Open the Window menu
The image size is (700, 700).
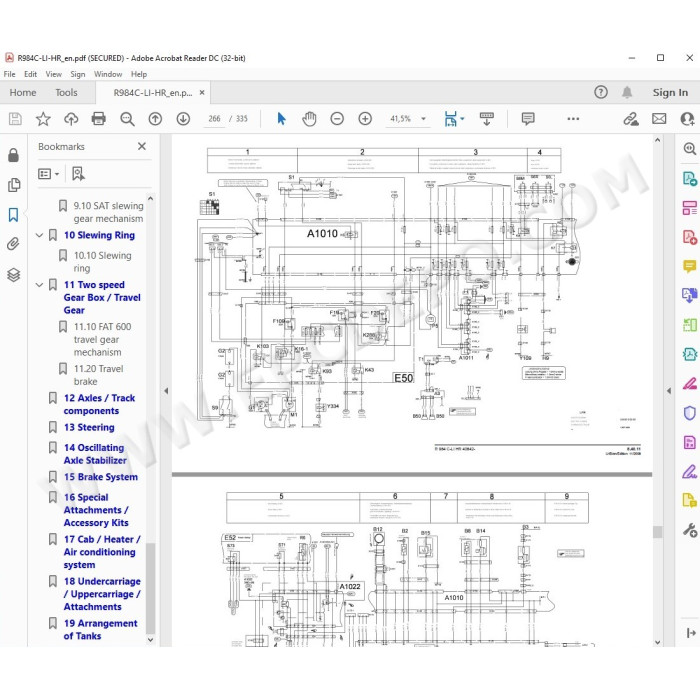click(x=108, y=74)
